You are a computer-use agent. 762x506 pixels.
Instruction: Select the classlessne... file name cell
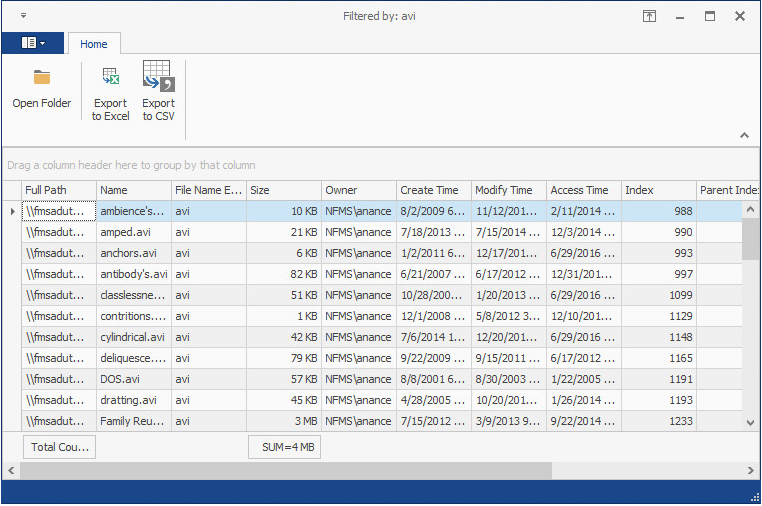point(134,295)
